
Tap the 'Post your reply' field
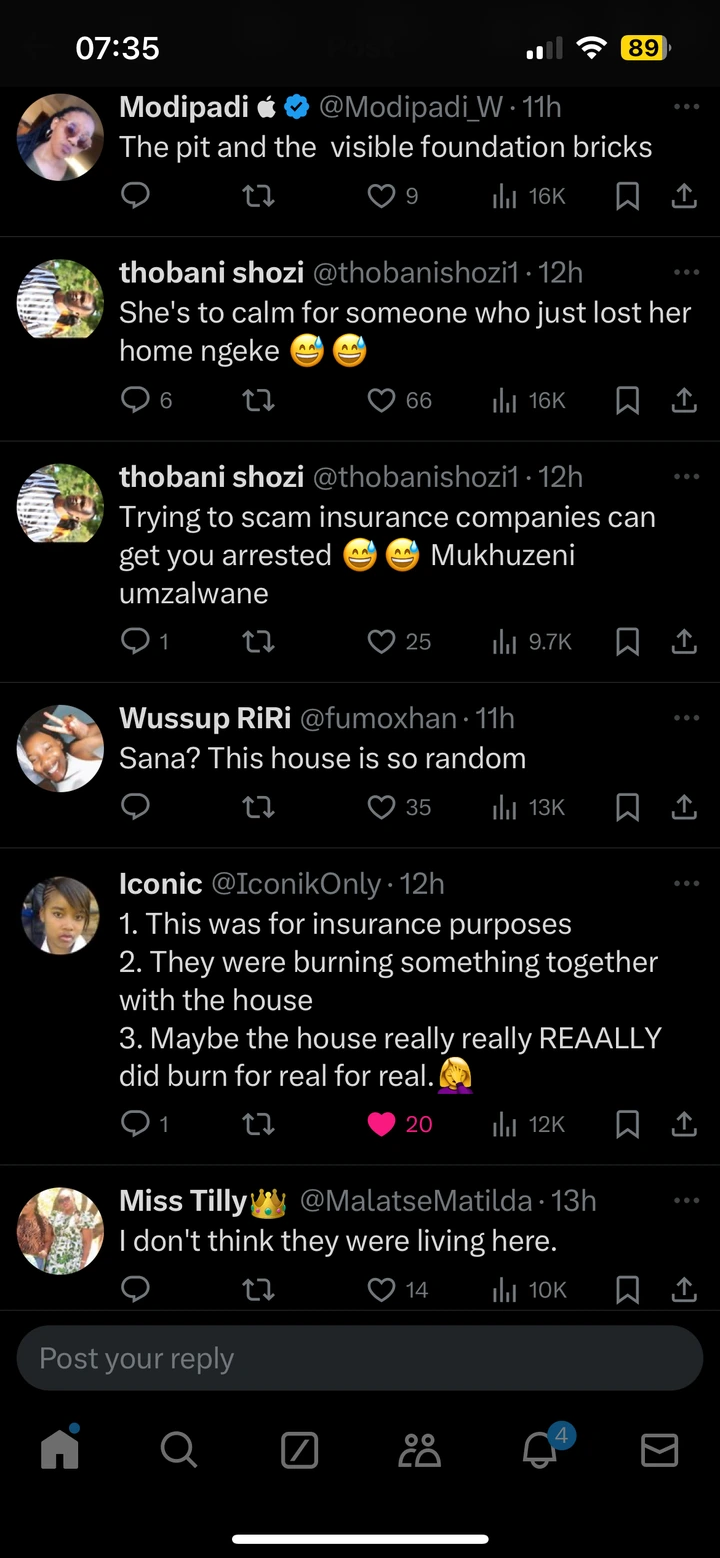point(360,1358)
